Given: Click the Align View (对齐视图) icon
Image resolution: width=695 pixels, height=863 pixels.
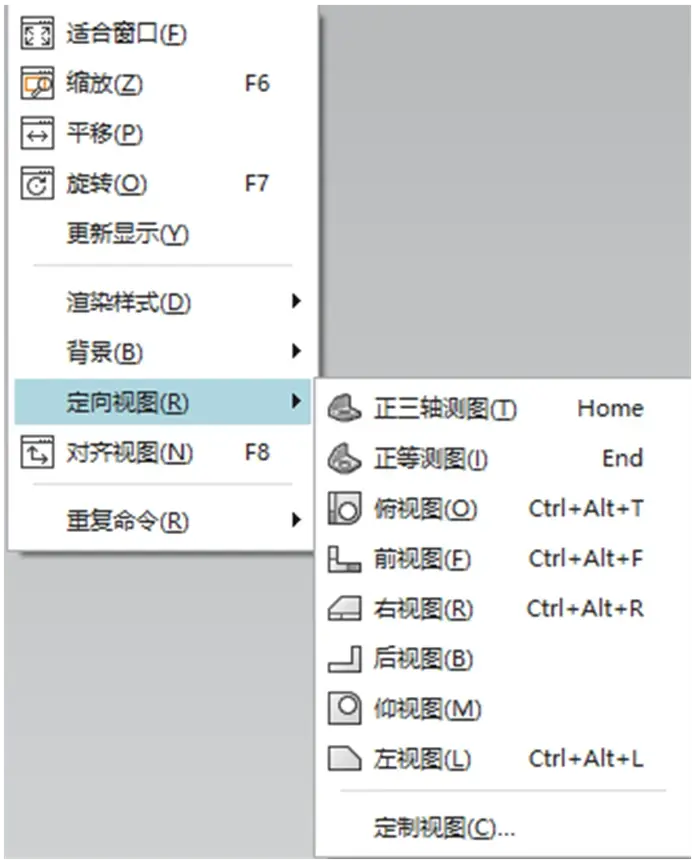Looking at the screenshot, I should point(37,452).
